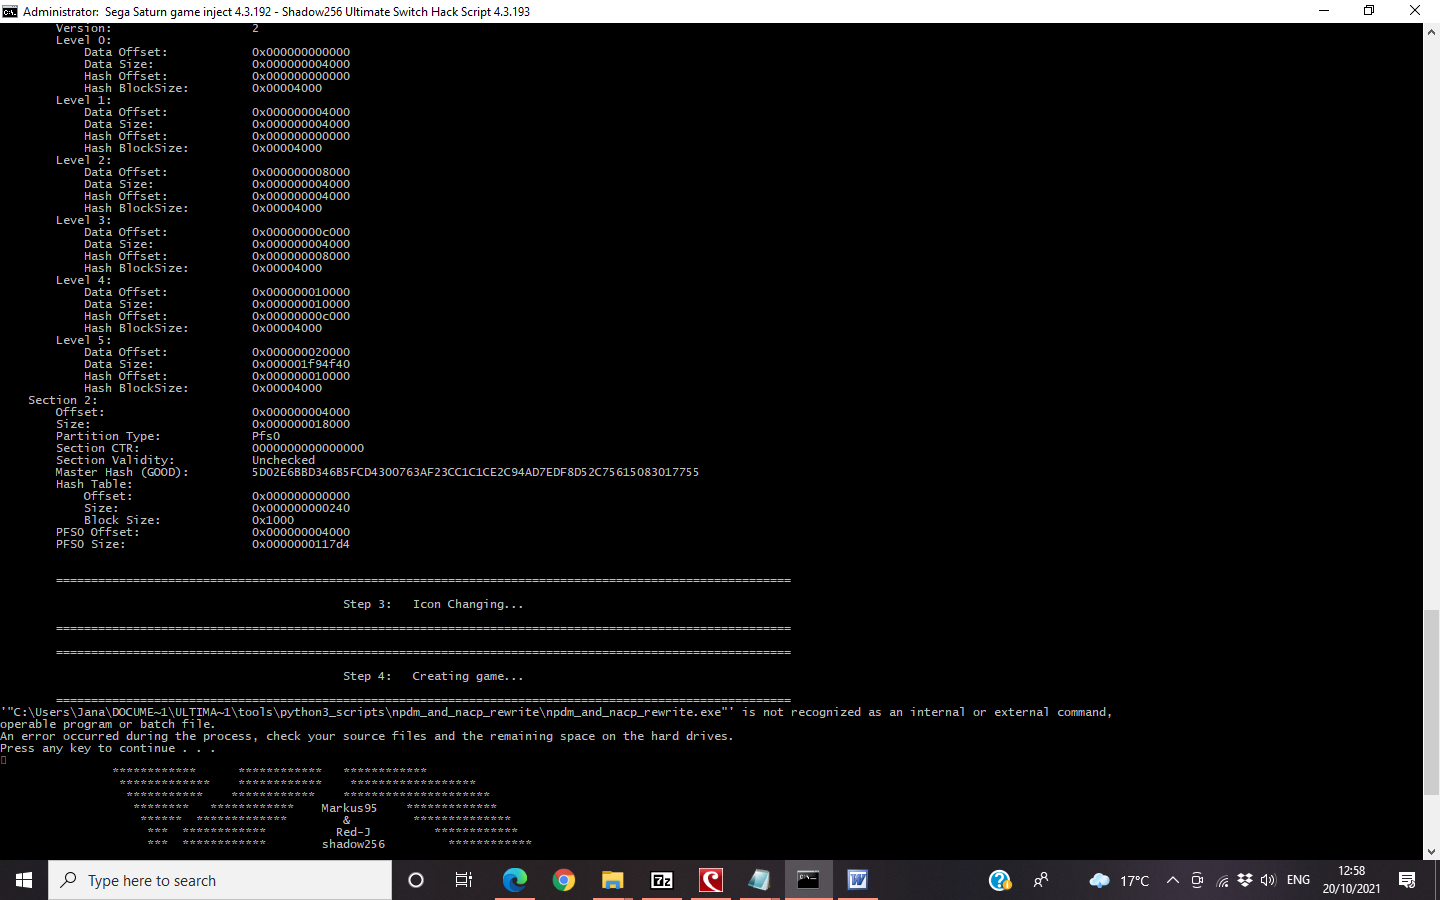Open the network Wi-Fi tray icon
1440x900 pixels.
pyautogui.click(x=1221, y=880)
